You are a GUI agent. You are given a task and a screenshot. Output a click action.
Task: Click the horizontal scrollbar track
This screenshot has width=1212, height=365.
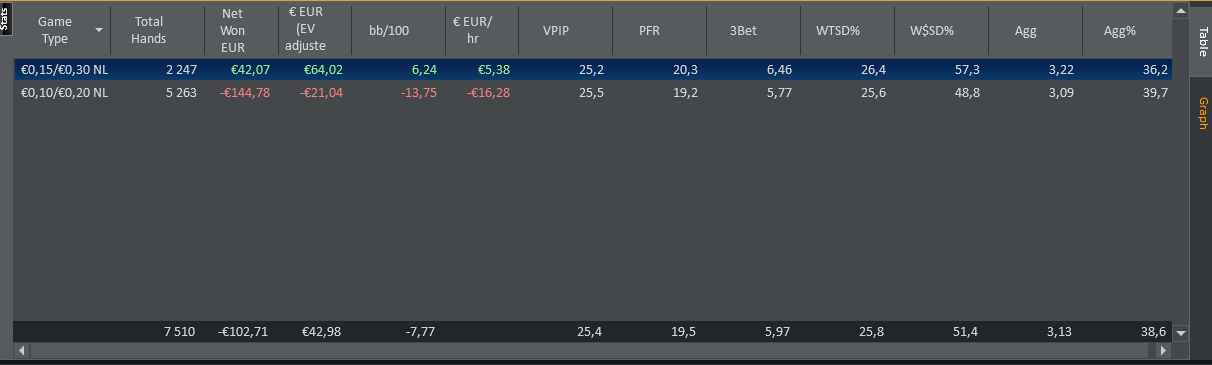click(592, 351)
